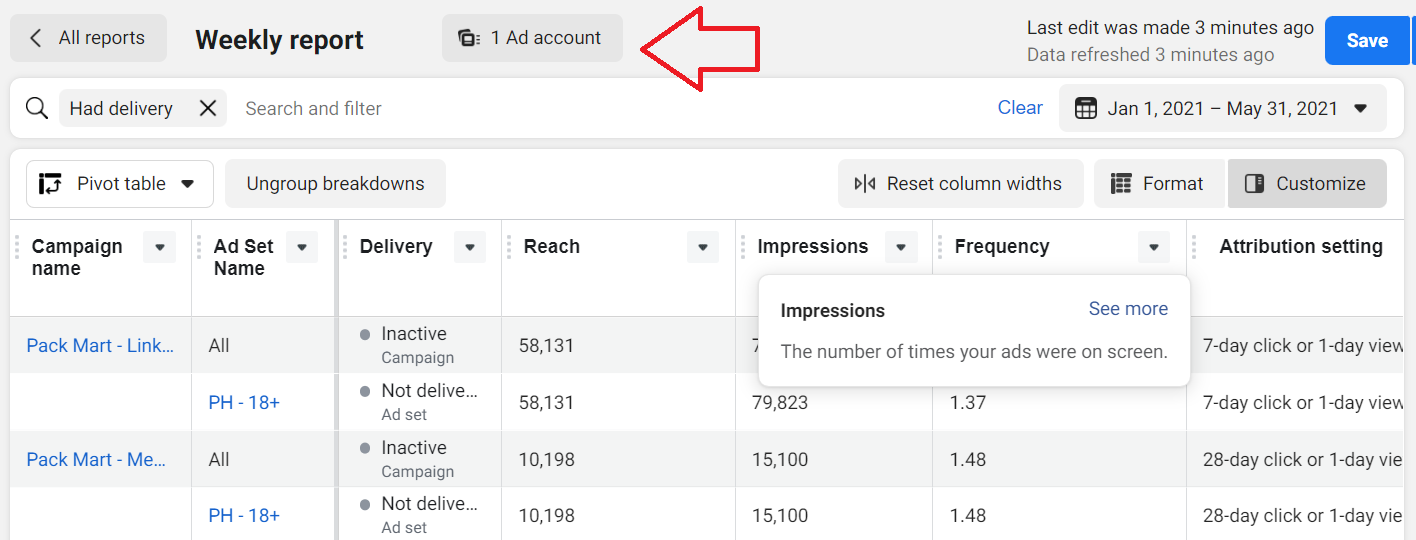Open the Customize panel

tap(1307, 184)
